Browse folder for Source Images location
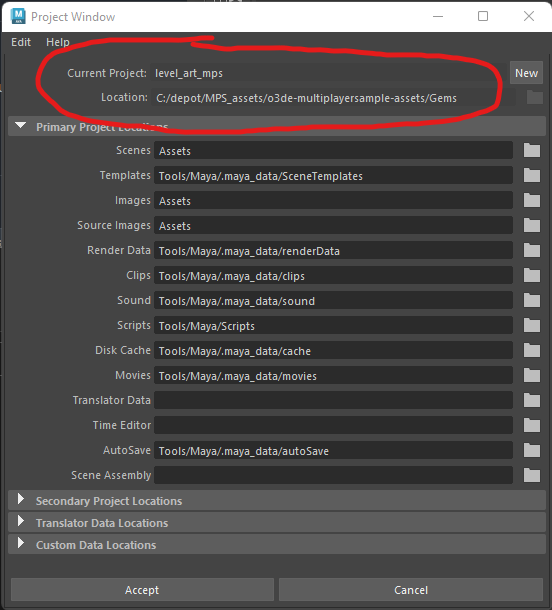This screenshot has height=610, width=552. coord(532,225)
